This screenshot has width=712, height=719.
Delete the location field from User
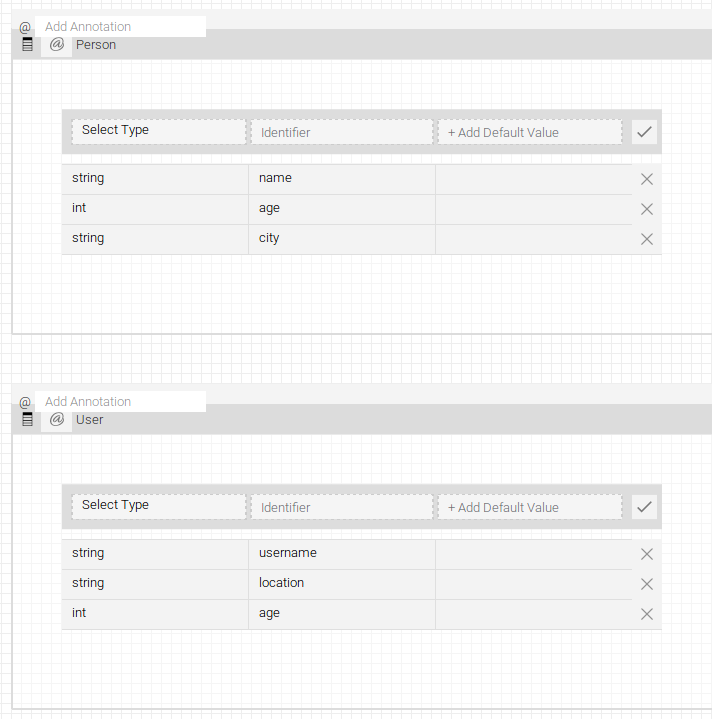tap(646, 584)
